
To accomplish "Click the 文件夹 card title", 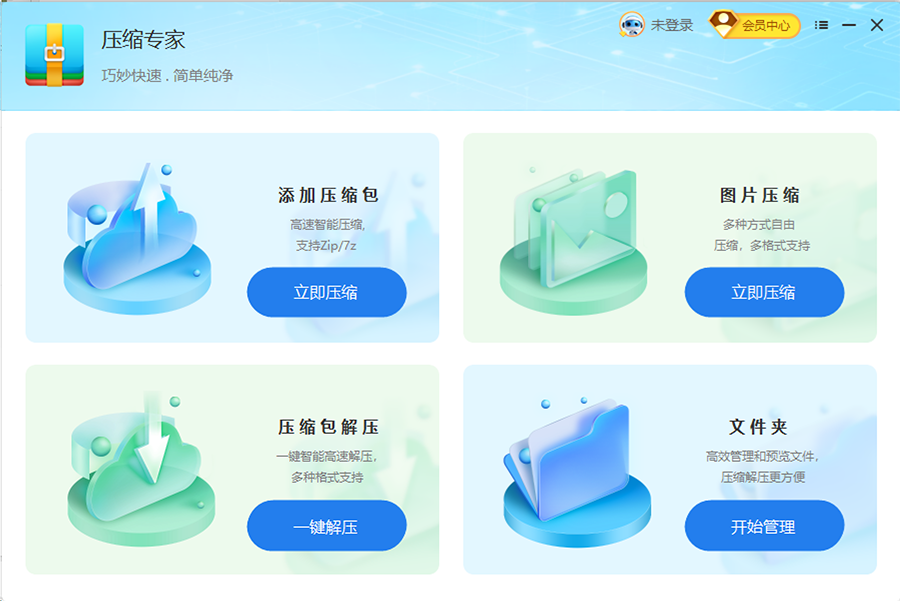I will [x=758, y=427].
